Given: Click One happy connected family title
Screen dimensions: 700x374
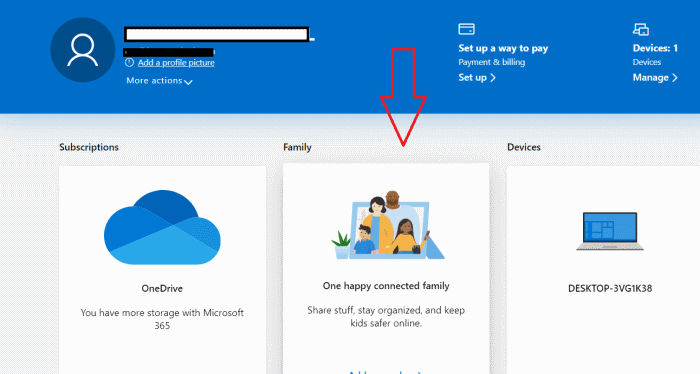Looking at the screenshot, I should click(x=386, y=286).
